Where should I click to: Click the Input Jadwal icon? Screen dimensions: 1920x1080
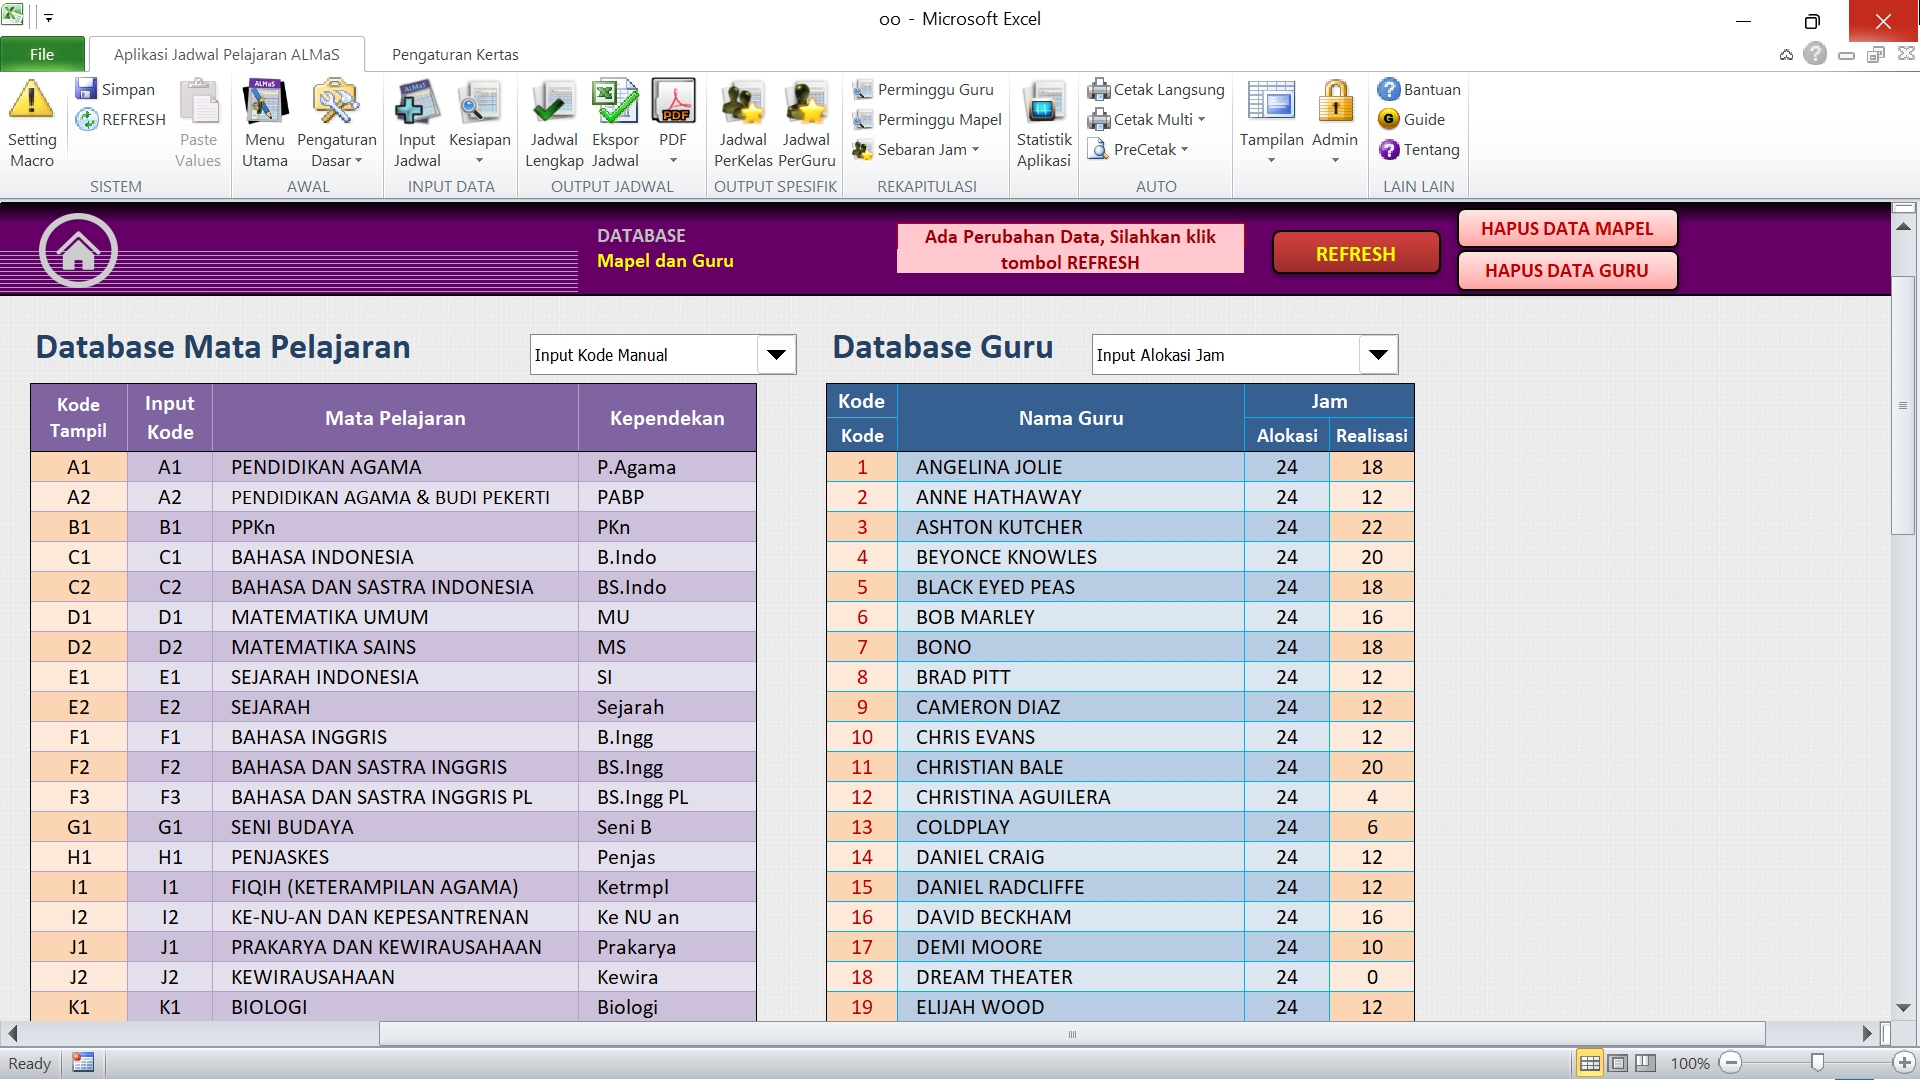tap(417, 103)
